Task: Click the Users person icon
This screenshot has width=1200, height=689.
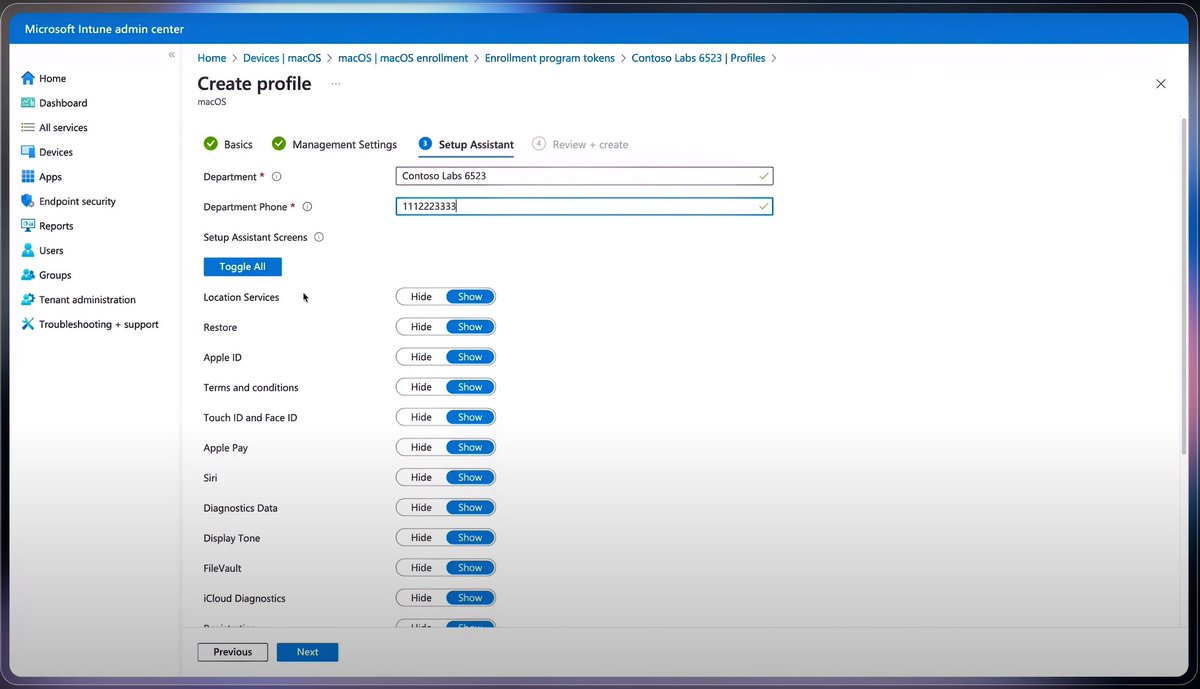Action: click(x=28, y=250)
